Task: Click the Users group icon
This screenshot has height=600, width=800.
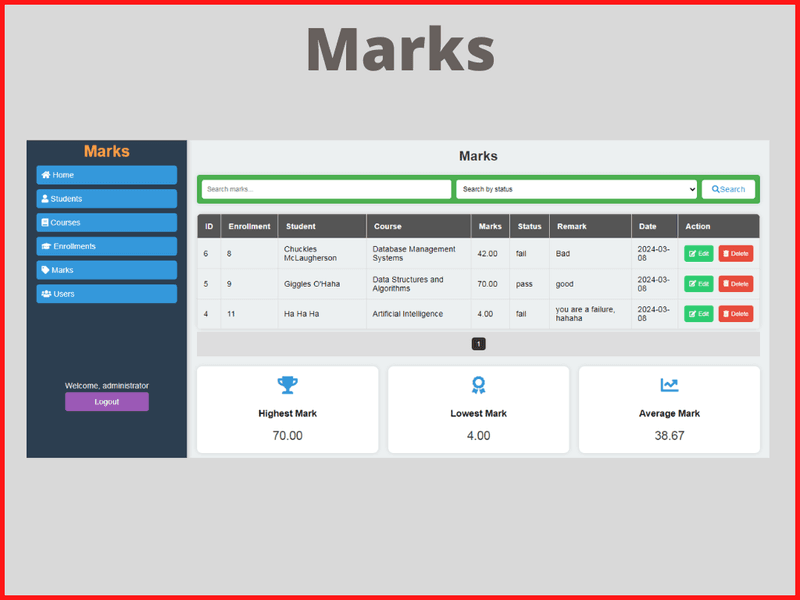Action: point(46,294)
